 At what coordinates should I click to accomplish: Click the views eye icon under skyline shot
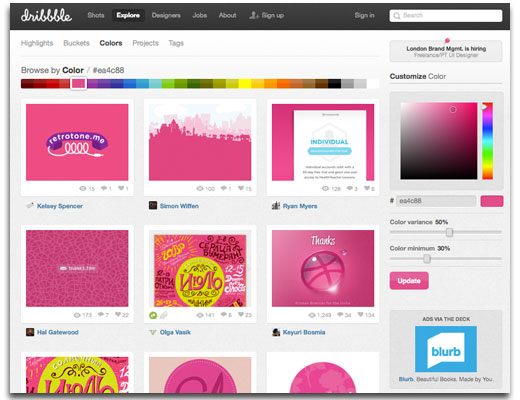(200, 188)
